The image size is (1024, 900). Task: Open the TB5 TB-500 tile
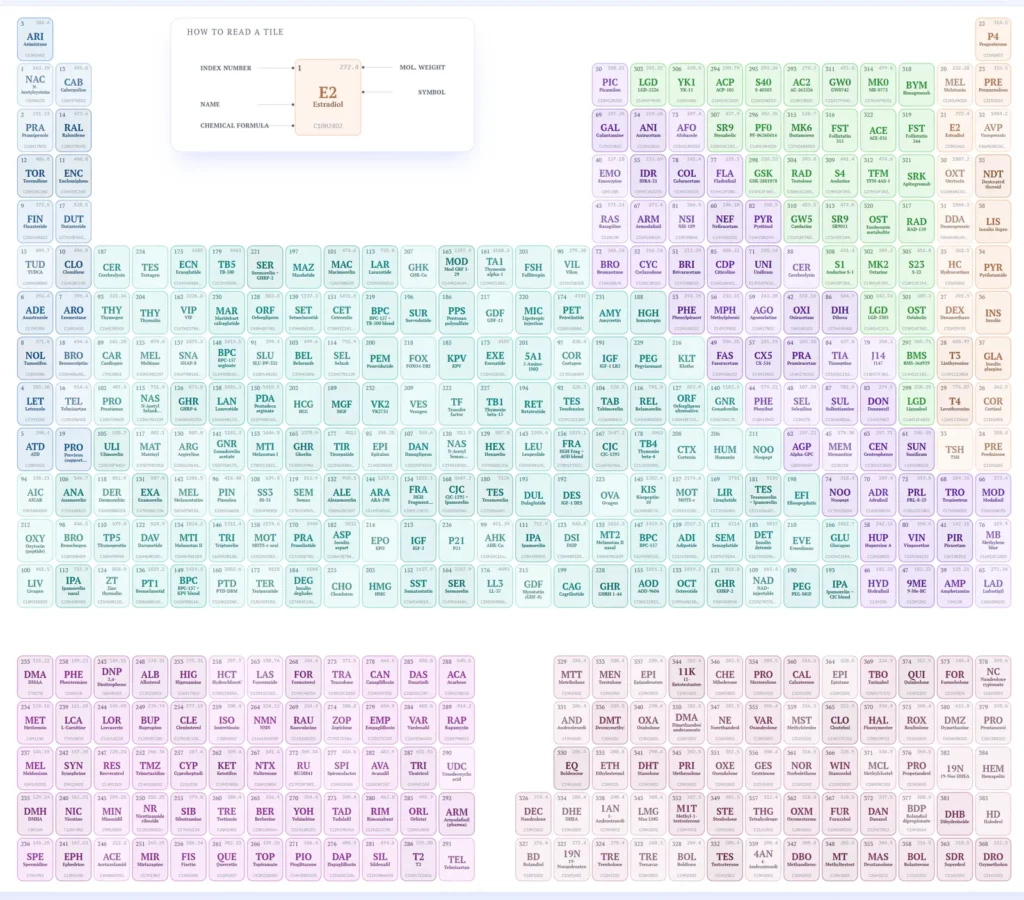pyautogui.click(x=227, y=267)
